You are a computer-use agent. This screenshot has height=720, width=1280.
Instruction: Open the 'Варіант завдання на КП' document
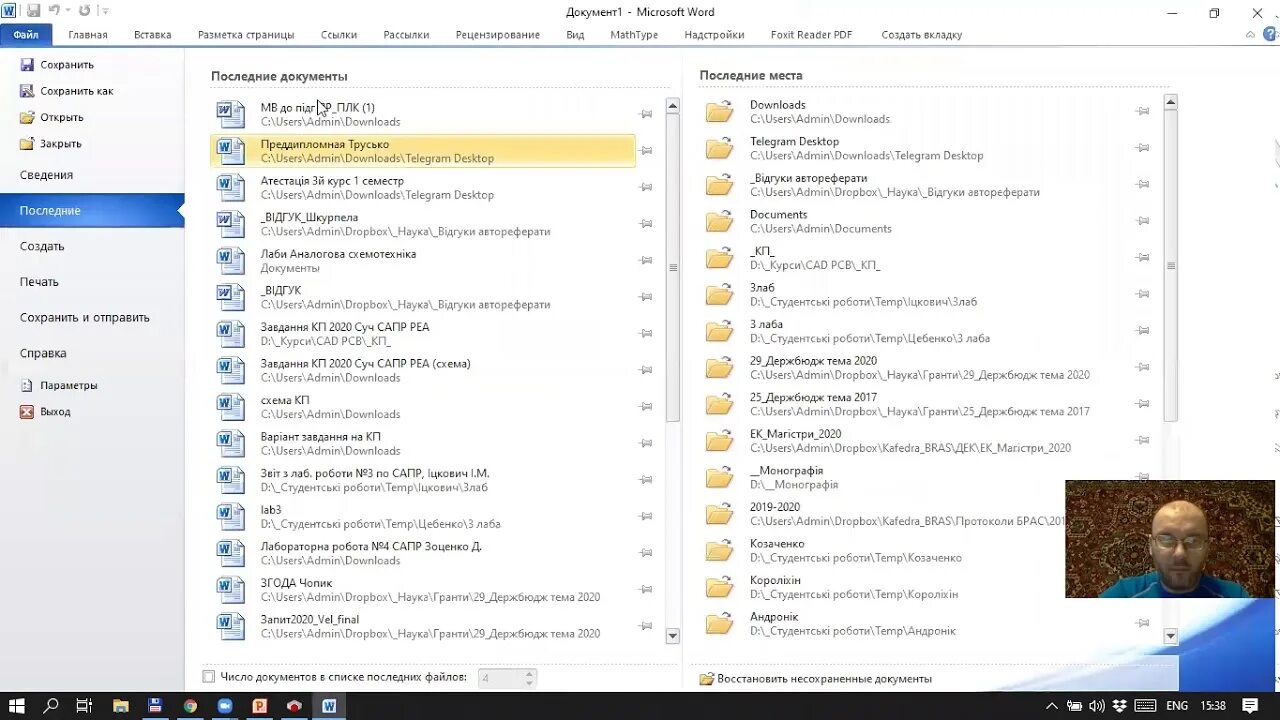click(x=423, y=443)
